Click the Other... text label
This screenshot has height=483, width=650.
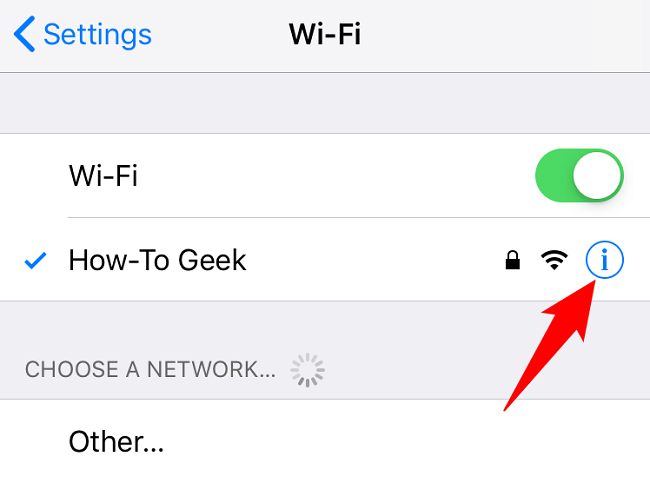pyautogui.click(x=116, y=442)
